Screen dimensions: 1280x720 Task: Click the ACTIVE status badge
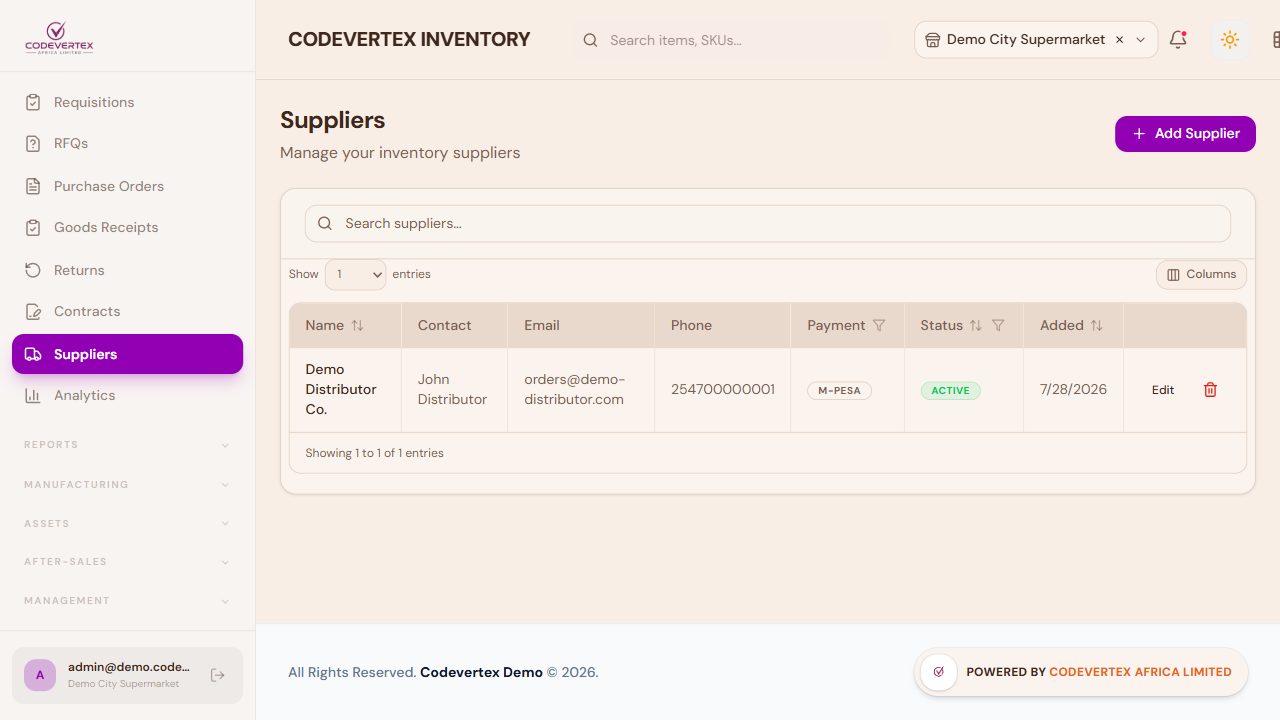click(950, 390)
